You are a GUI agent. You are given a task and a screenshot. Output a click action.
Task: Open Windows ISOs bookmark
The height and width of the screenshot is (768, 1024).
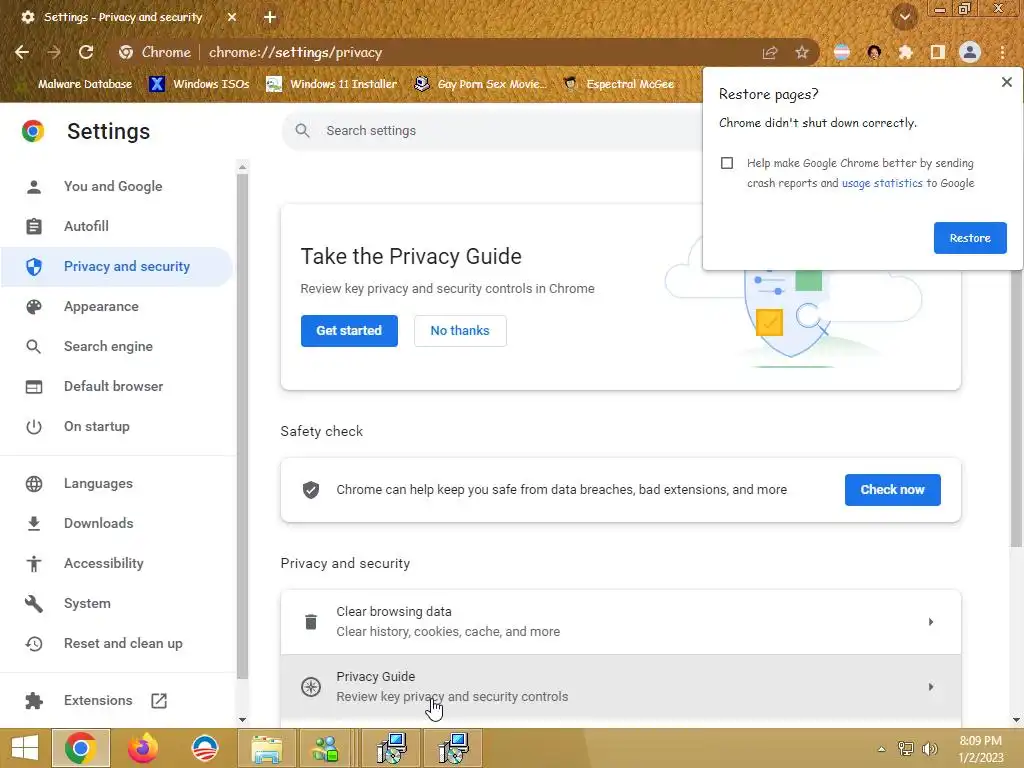[200, 84]
